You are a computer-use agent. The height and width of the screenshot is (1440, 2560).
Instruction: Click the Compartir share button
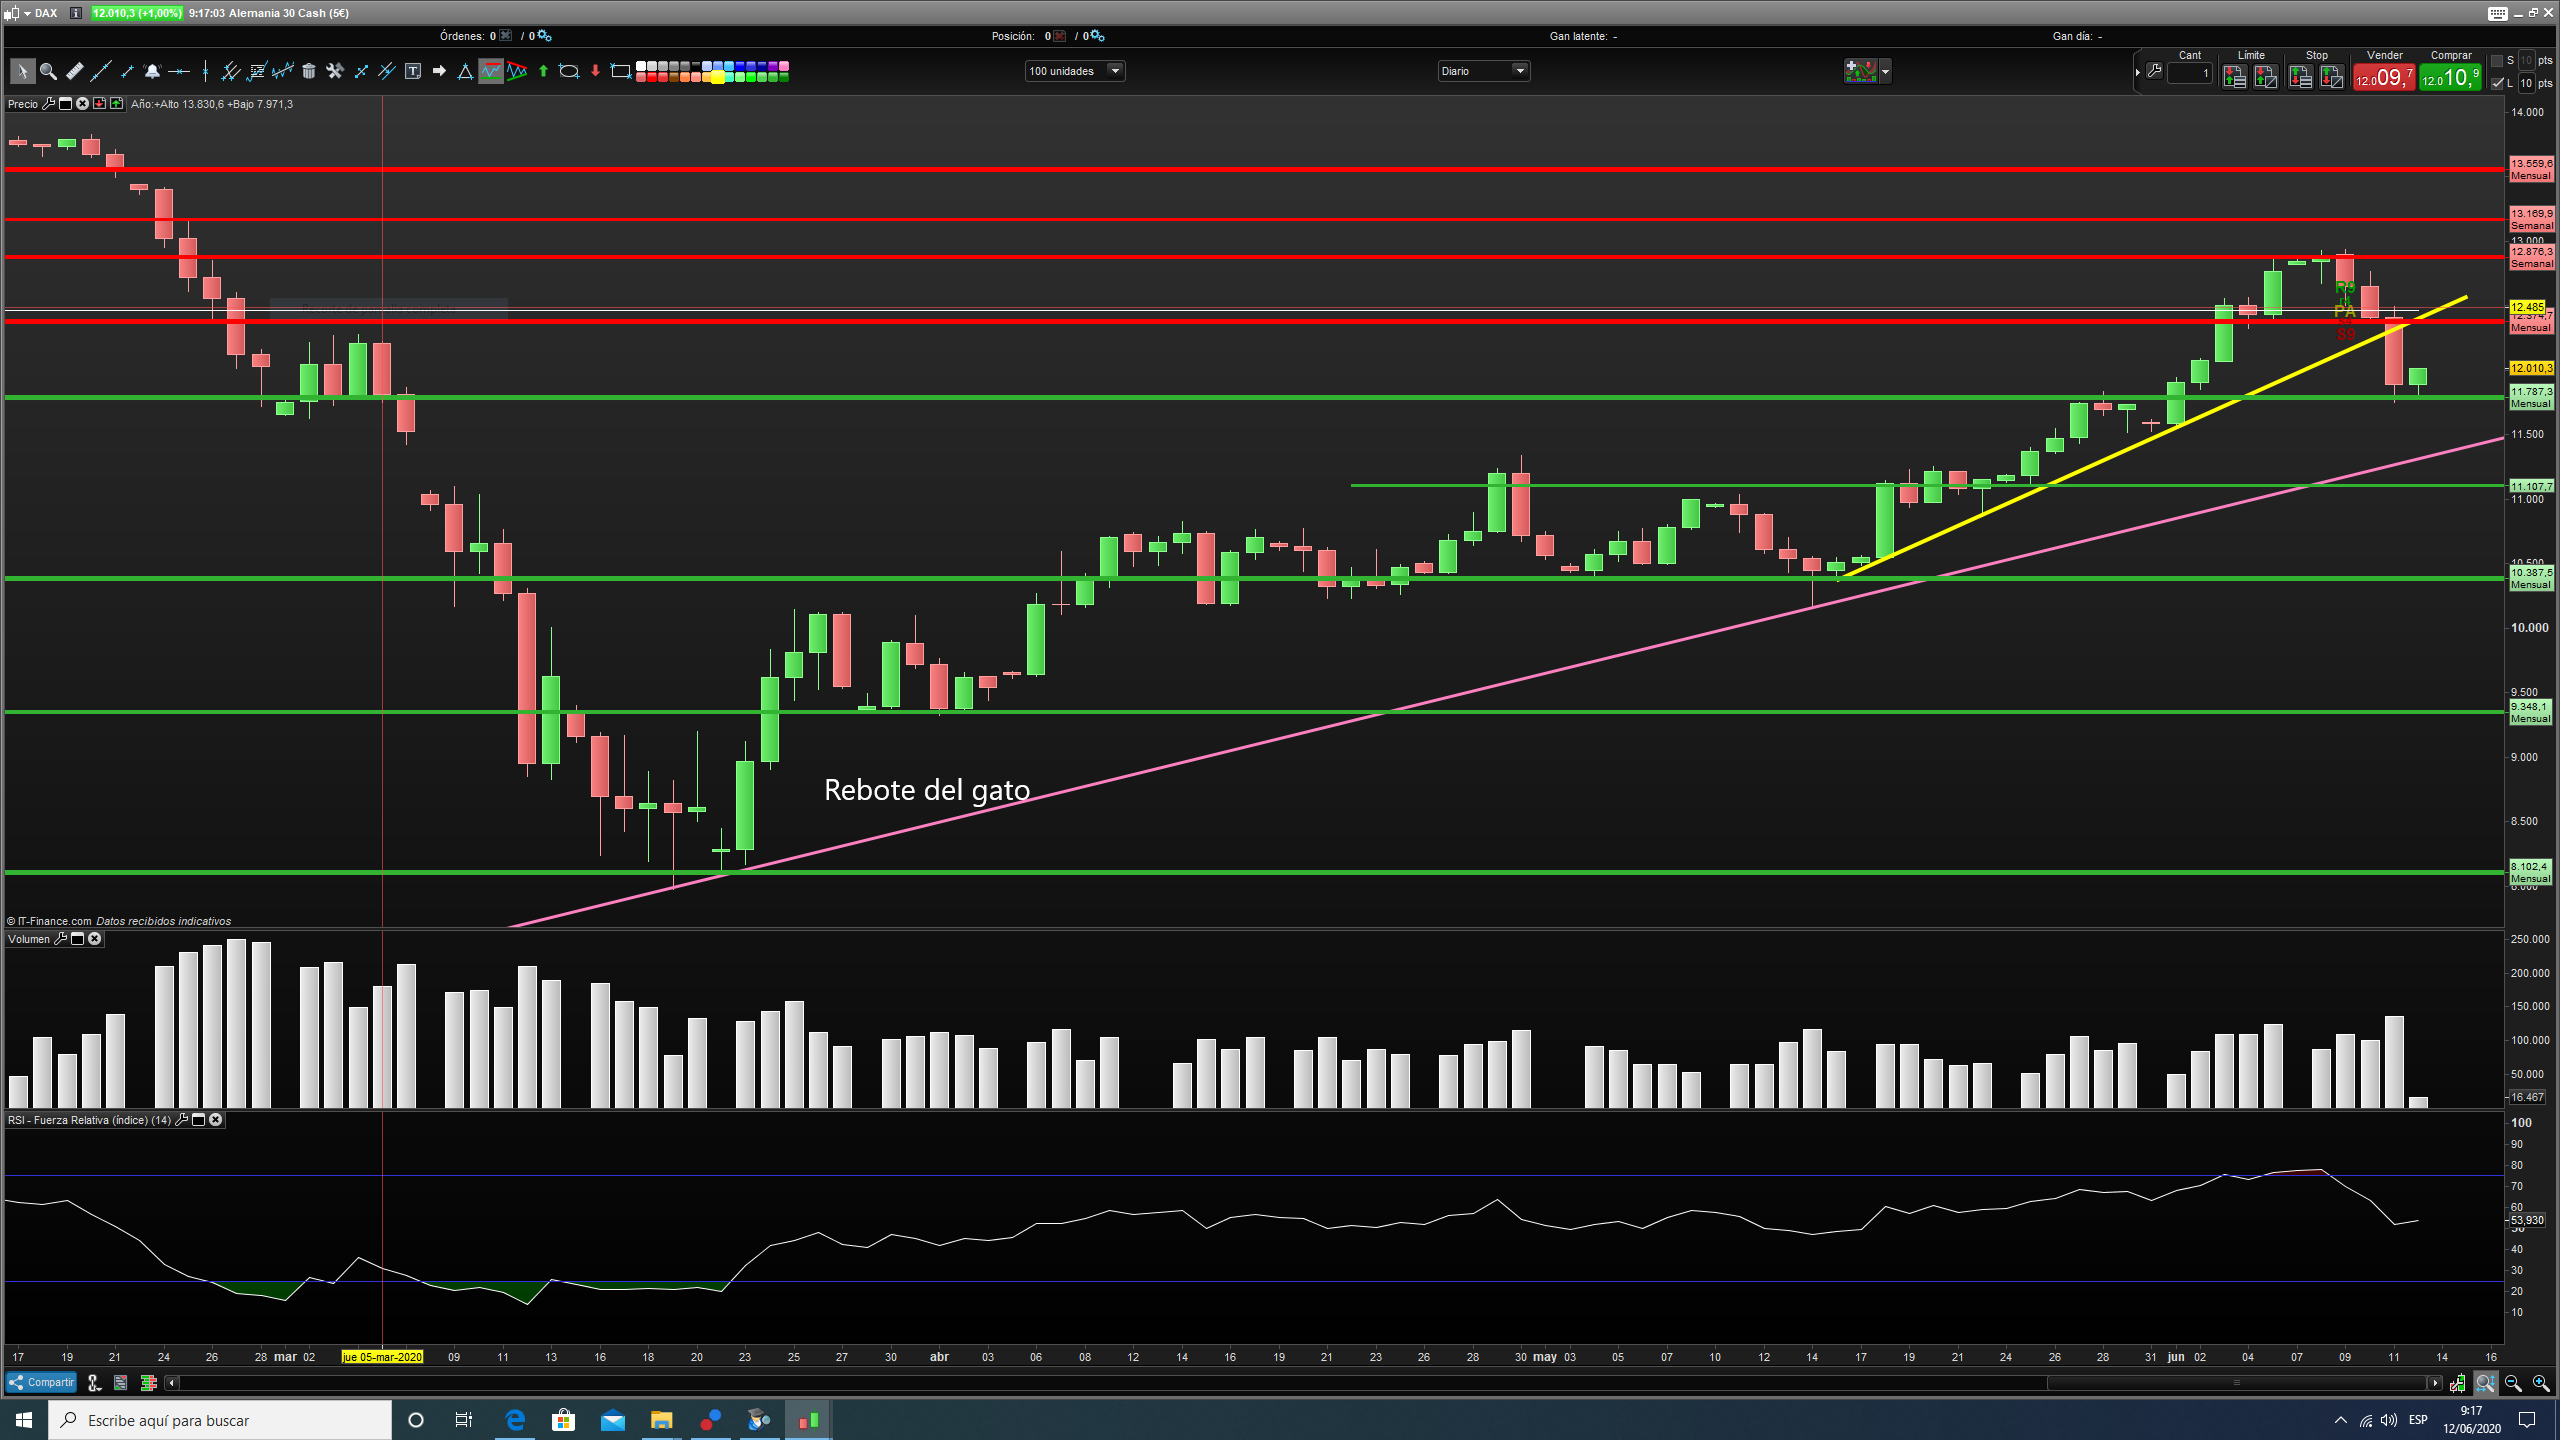(41, 1382)
